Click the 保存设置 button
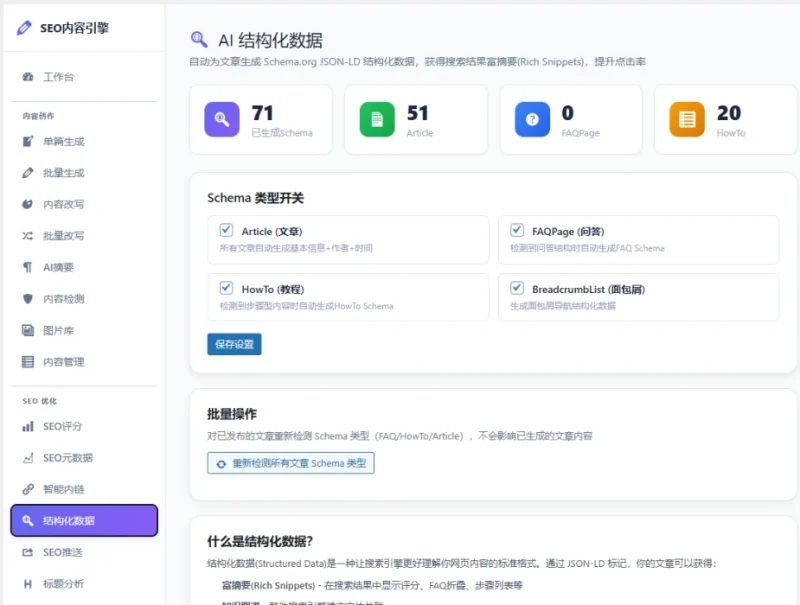 [234, 344]
